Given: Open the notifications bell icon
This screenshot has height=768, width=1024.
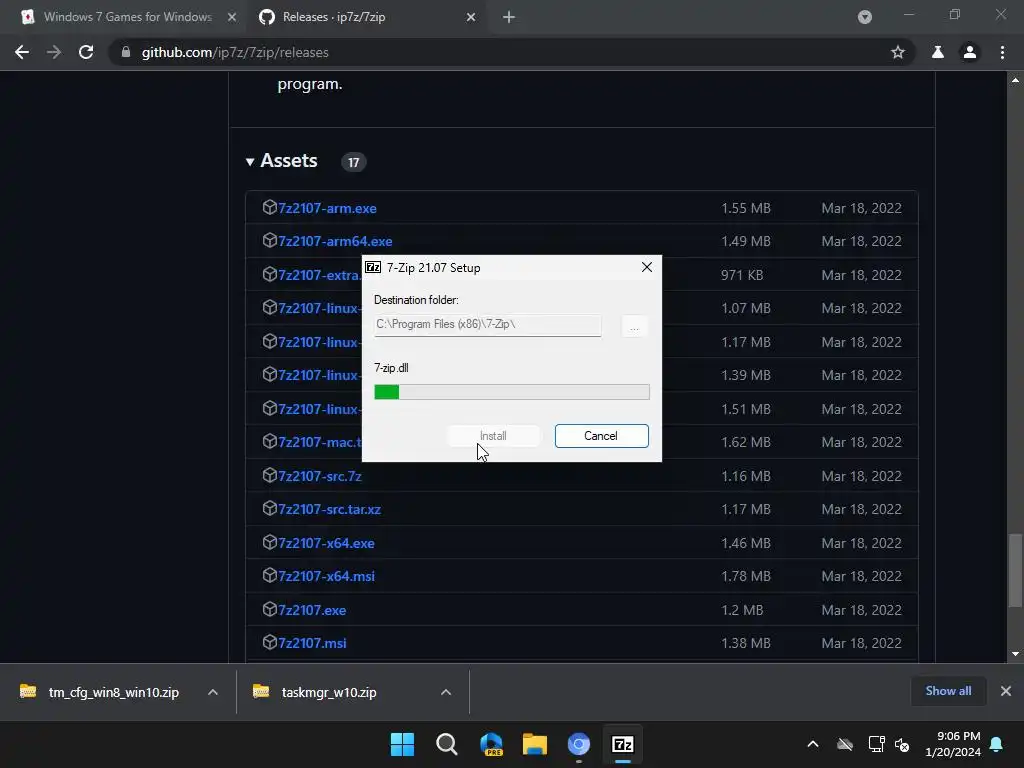Looking at the screenshot, I should click(997, 744).
